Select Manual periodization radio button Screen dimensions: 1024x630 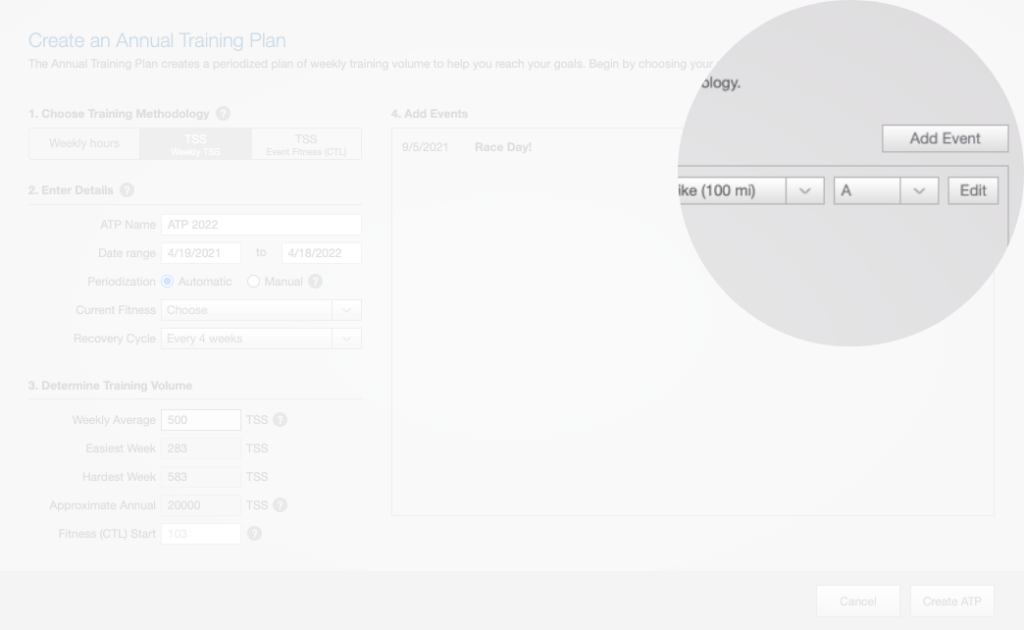pyautogui.click(x=253, y=282)
